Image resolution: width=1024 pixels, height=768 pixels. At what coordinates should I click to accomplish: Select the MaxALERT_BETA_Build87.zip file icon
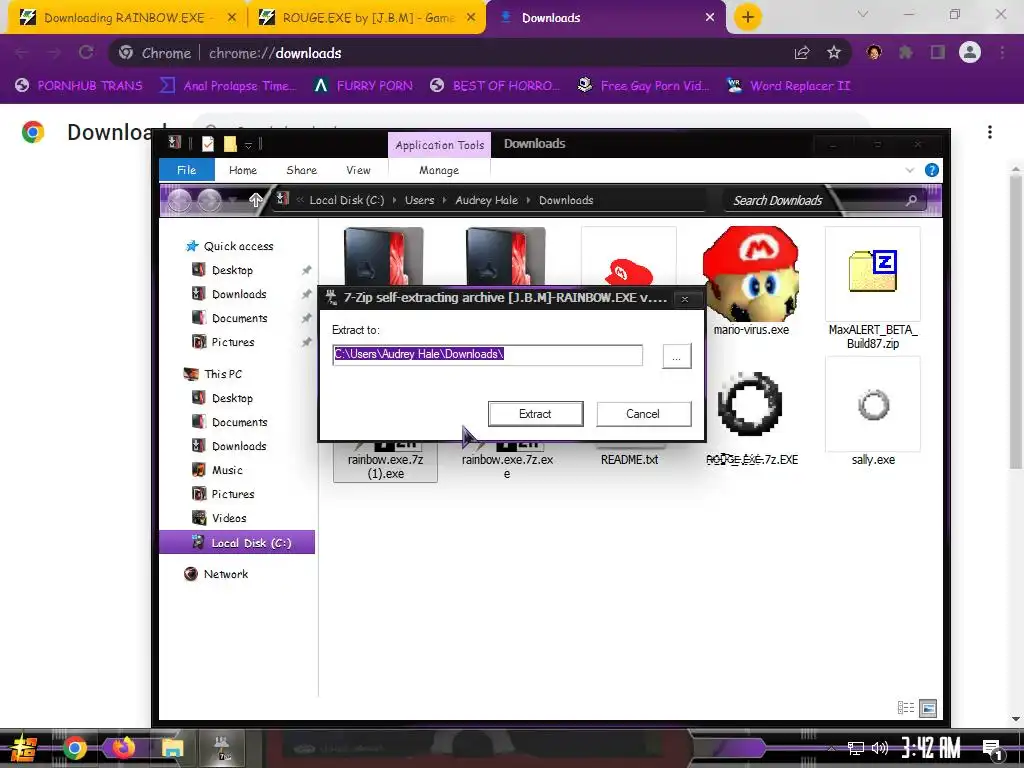click(873, 273)
